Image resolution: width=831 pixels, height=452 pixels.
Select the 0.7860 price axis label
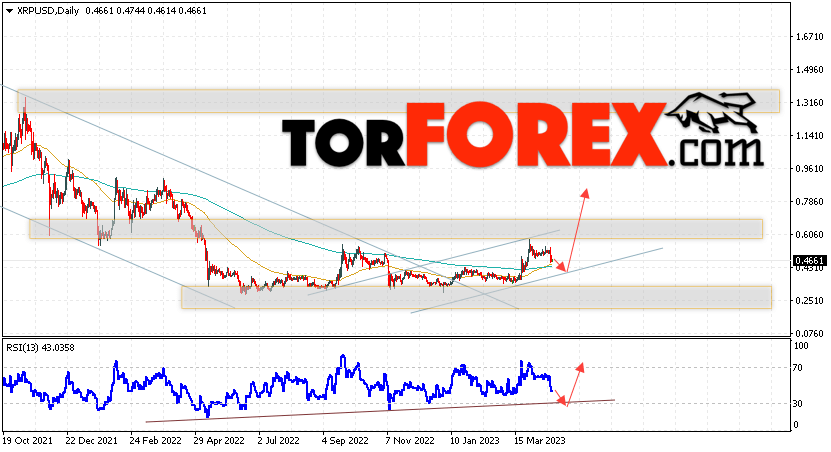809,201
